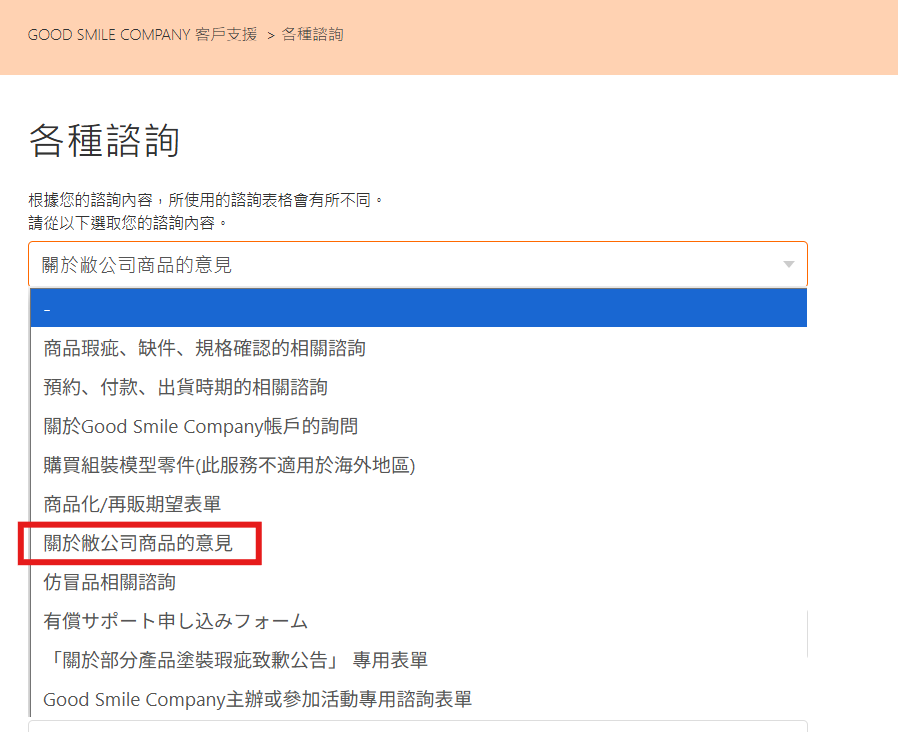Click the 根據您的諮詢內容 instruction text line
This screenshot has width=898, height=732.
206,201
